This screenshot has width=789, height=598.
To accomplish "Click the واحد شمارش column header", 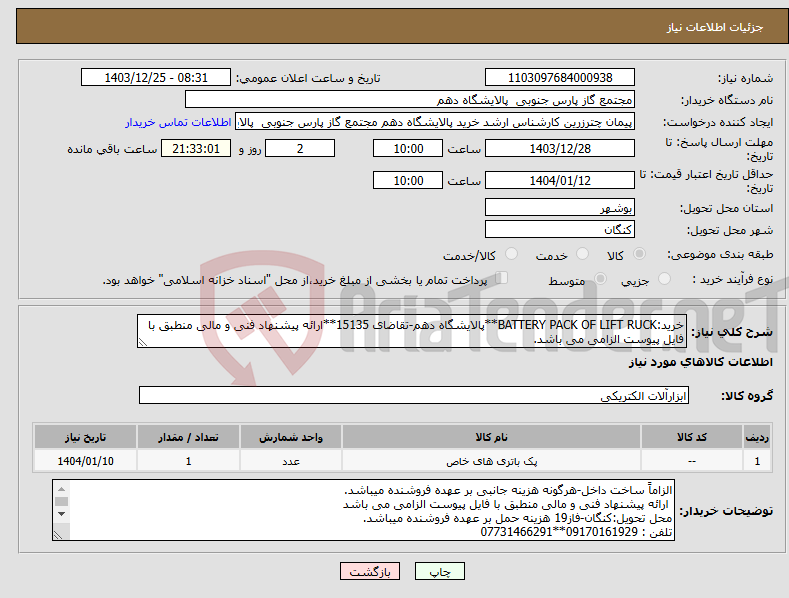I will pos(291,437).
